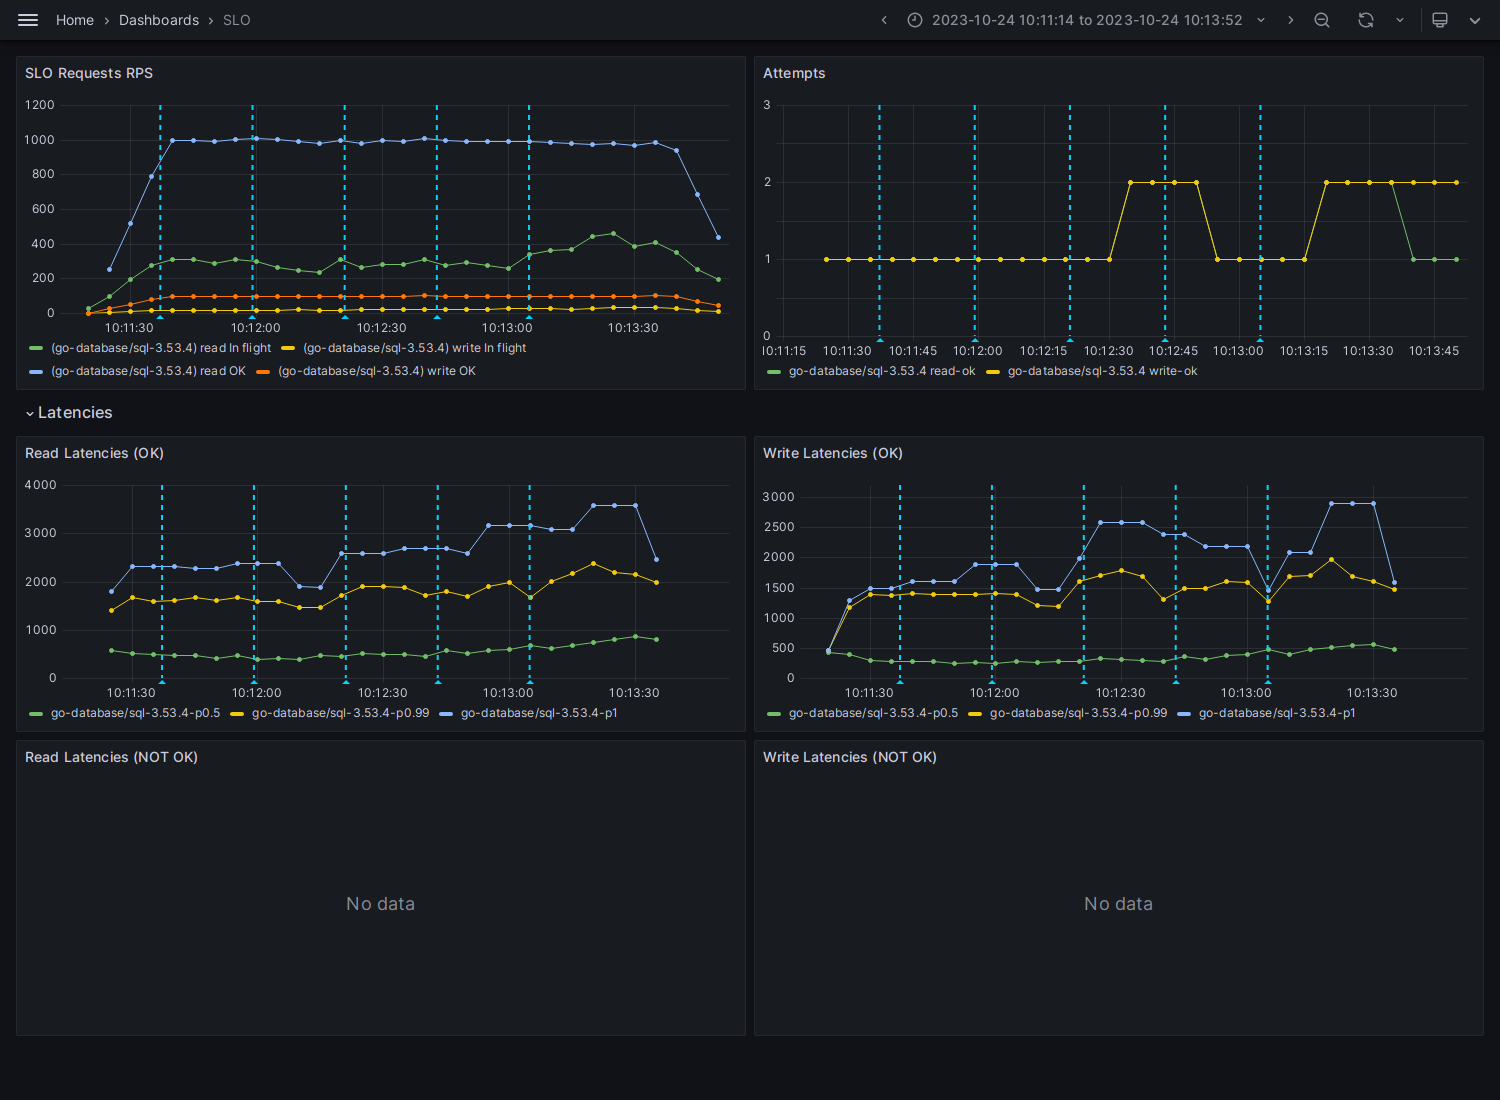Toggle p0.99 legend in Read Latencies
1500x1100 pixels.
pos(340,713)
